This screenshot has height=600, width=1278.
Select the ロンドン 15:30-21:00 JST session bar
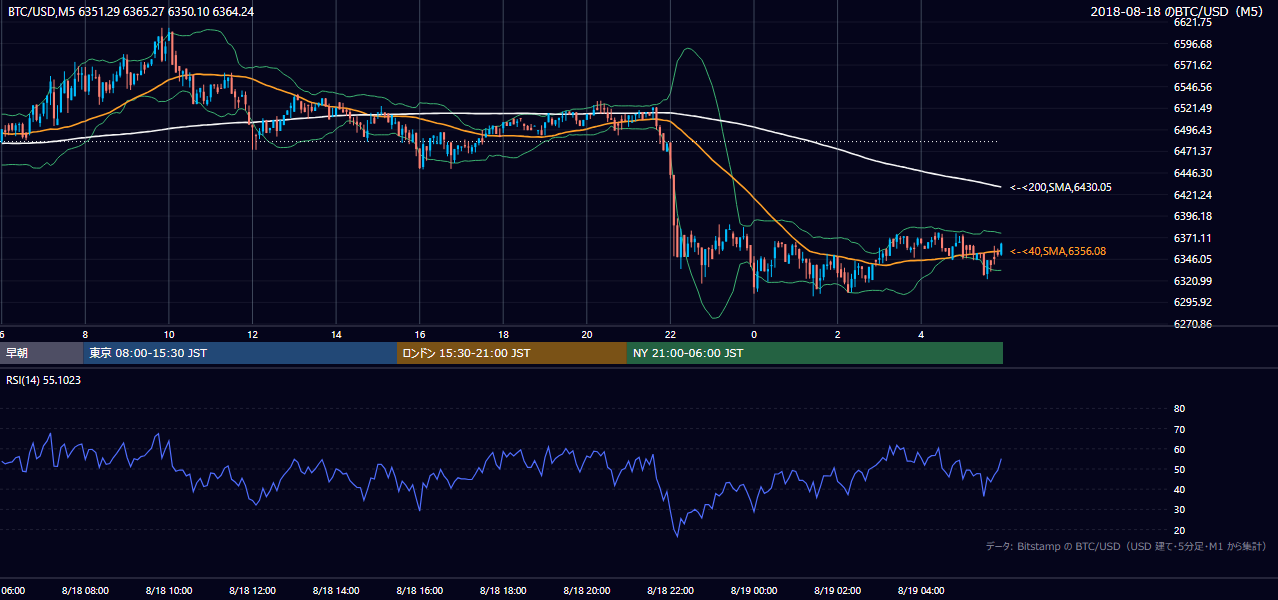512,353
